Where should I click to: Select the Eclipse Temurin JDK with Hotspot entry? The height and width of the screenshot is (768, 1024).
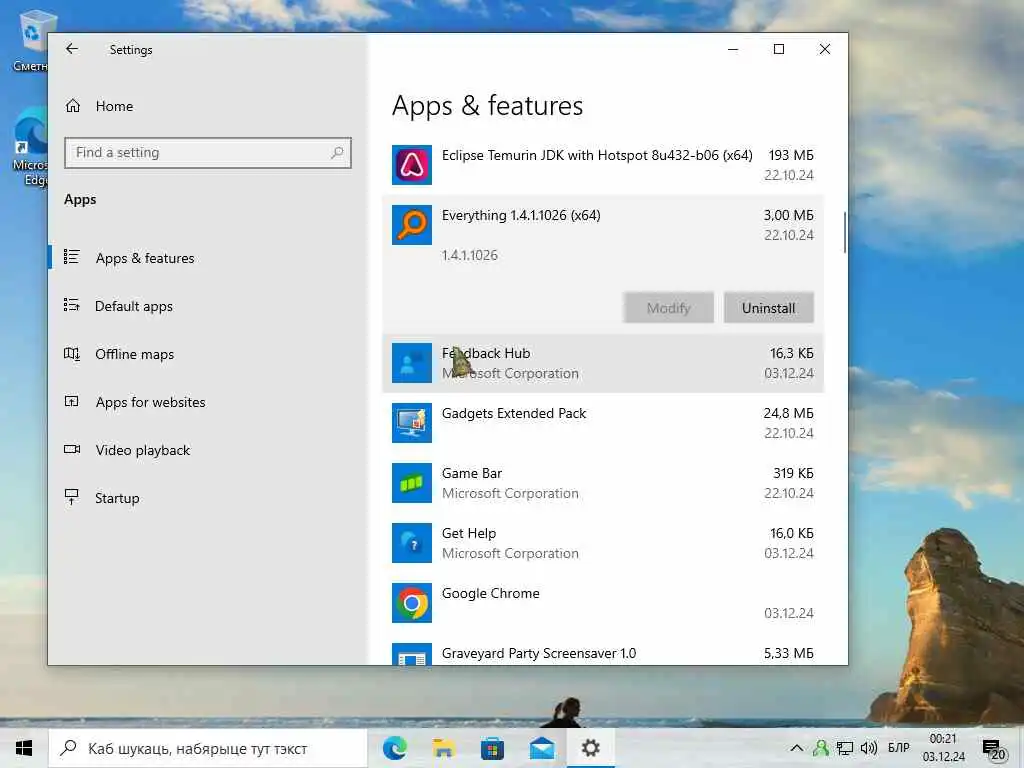[603, 165]
